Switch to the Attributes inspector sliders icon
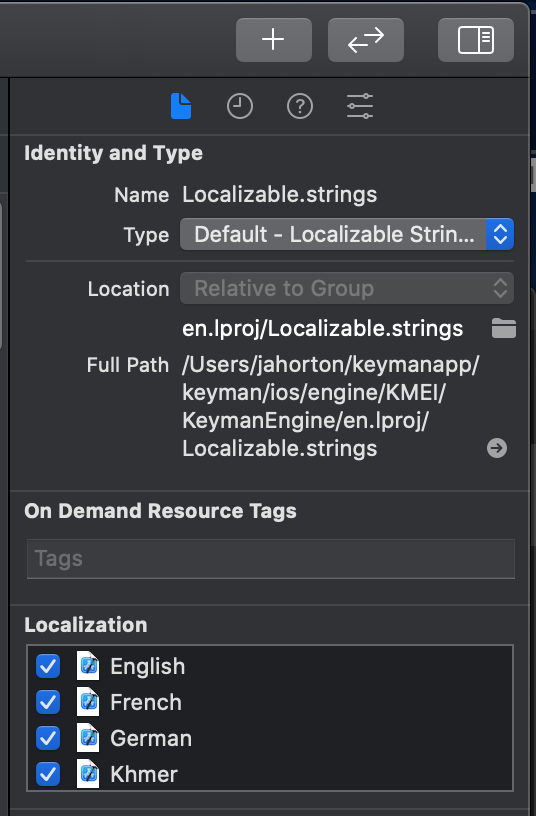 coord(360,106)
